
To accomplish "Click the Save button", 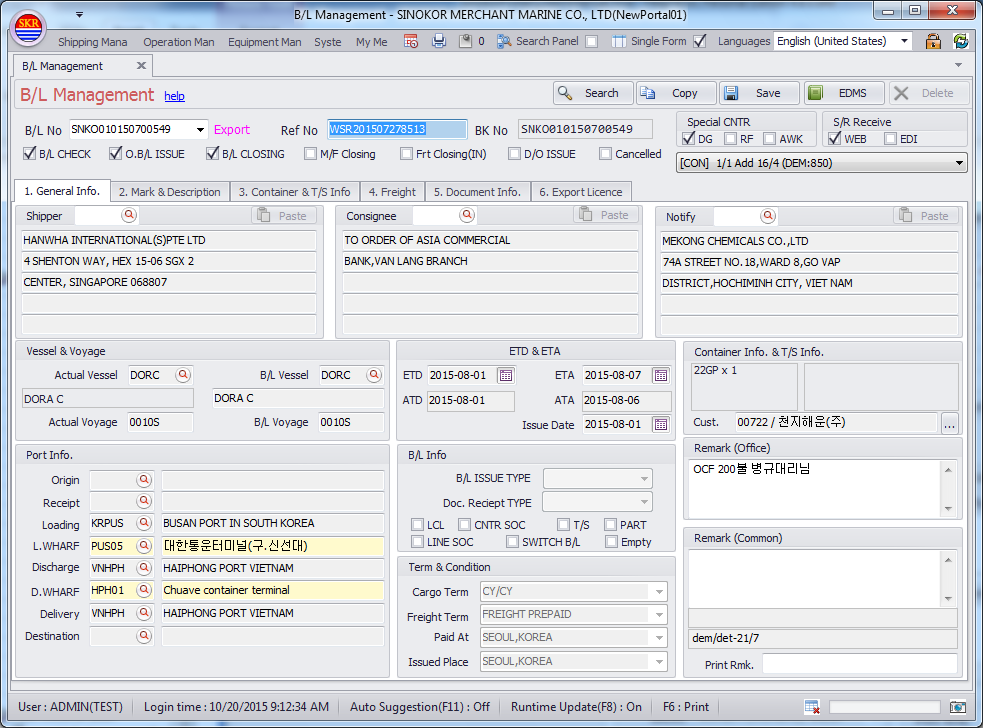I will click(x=759, y=93).
